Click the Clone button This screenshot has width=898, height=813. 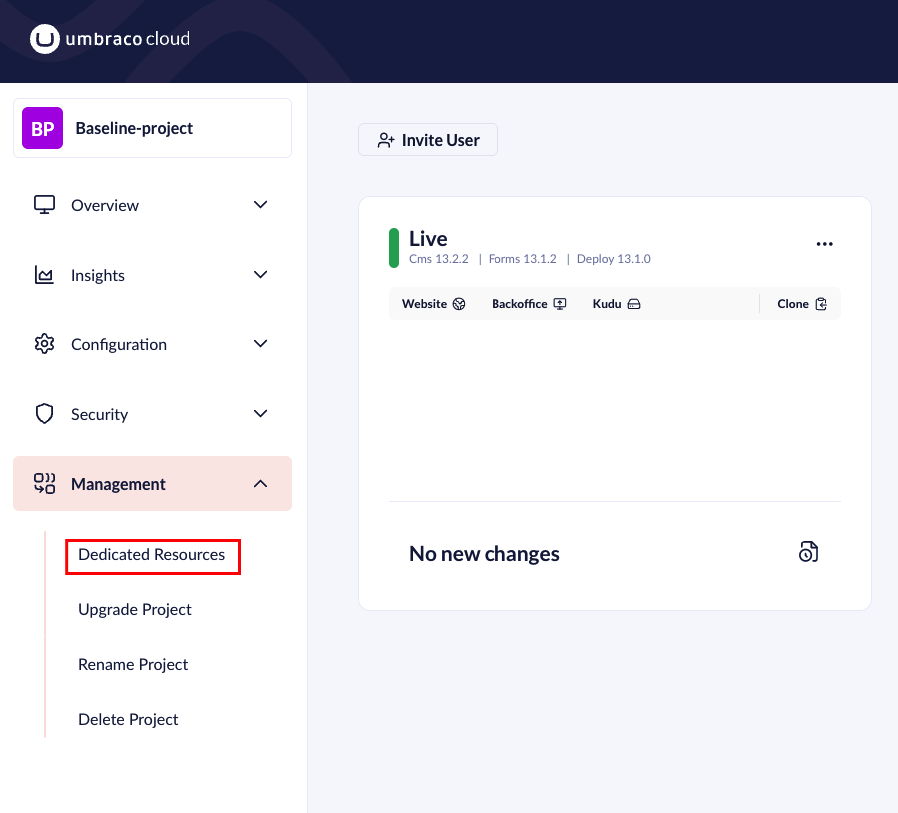click(802, 304)
